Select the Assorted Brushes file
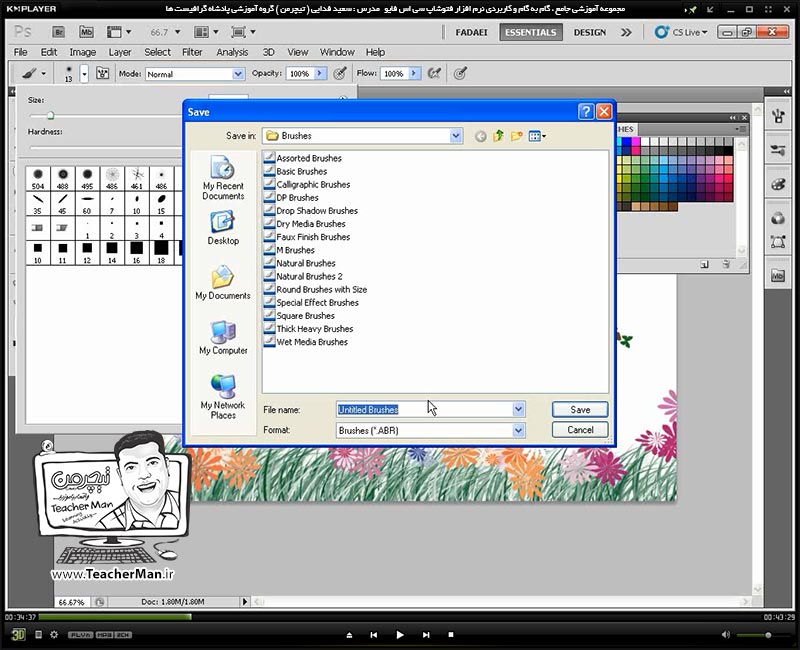This screenshot has width=800, height=650. coord(303,158)
